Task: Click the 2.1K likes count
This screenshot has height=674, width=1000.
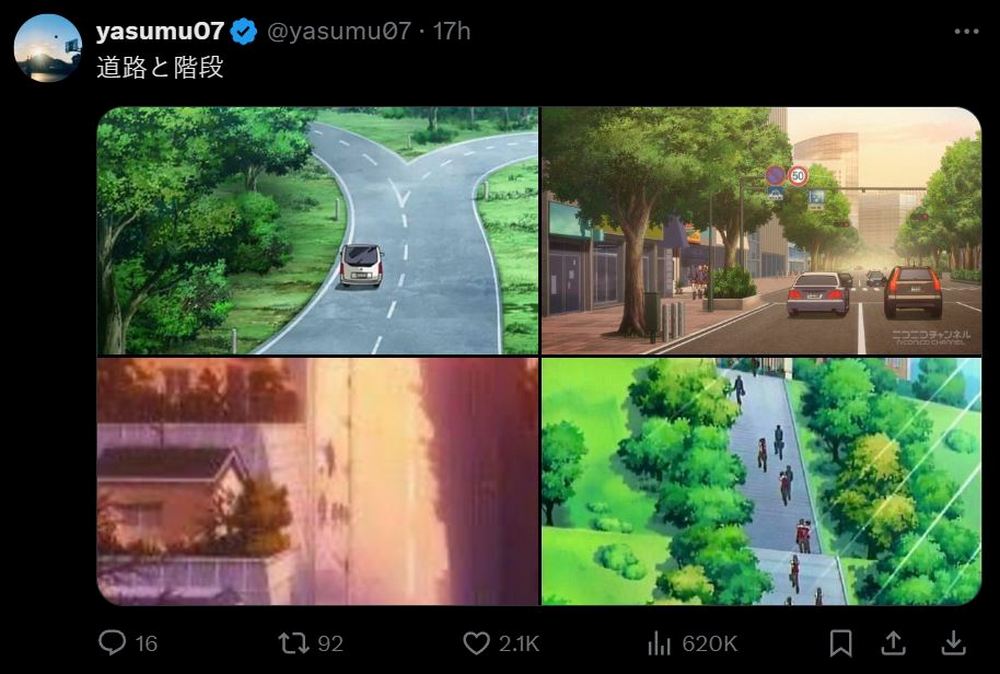Action: coord(519,644)
